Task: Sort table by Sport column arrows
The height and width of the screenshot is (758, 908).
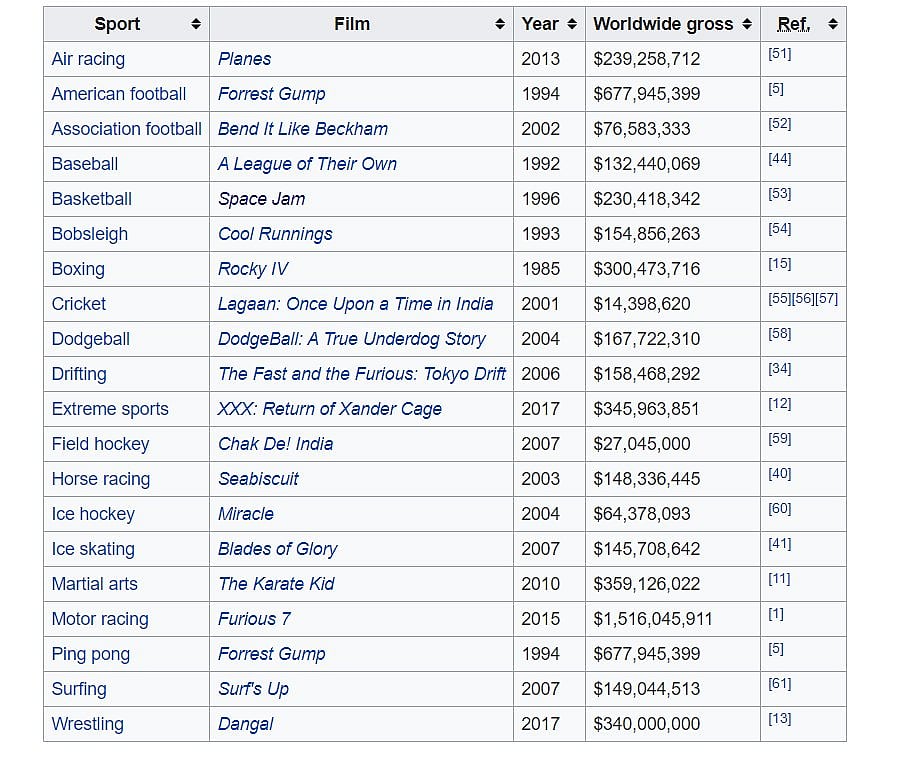Action: pyautogui.click(x=196, y=24)
